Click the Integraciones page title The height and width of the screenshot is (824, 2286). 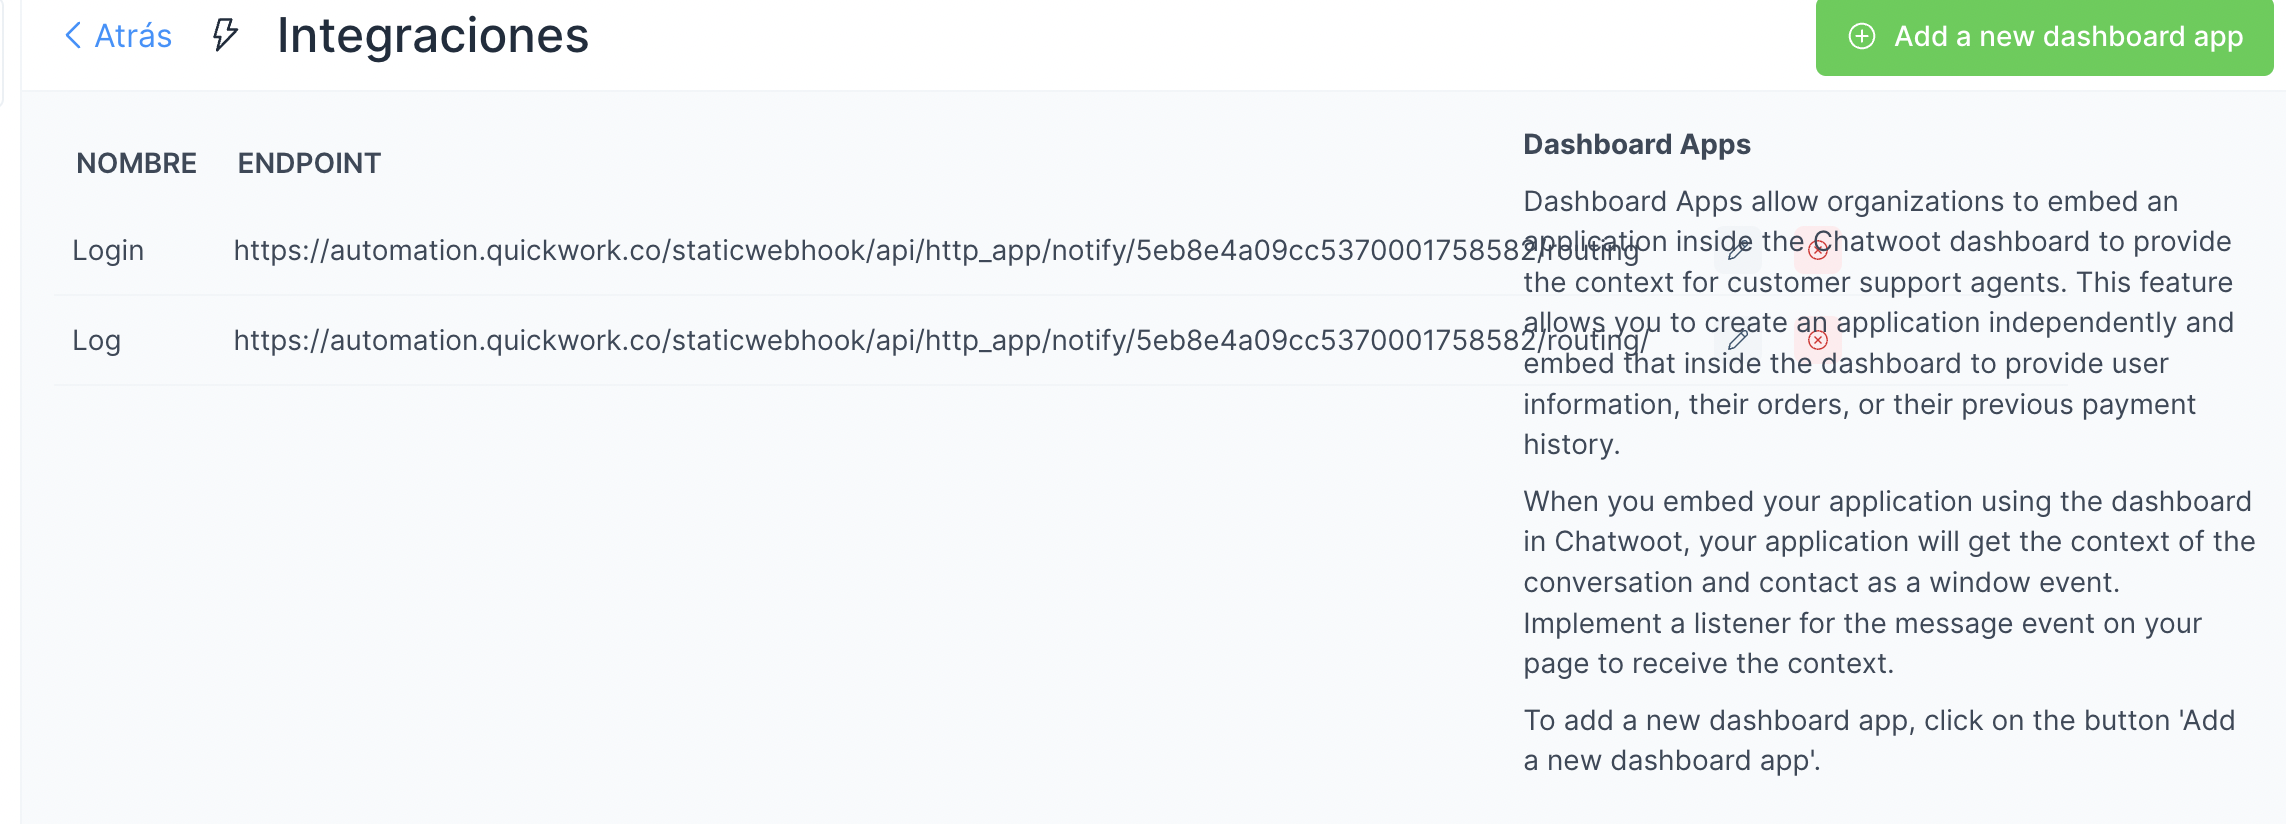(x=432, y=36)
